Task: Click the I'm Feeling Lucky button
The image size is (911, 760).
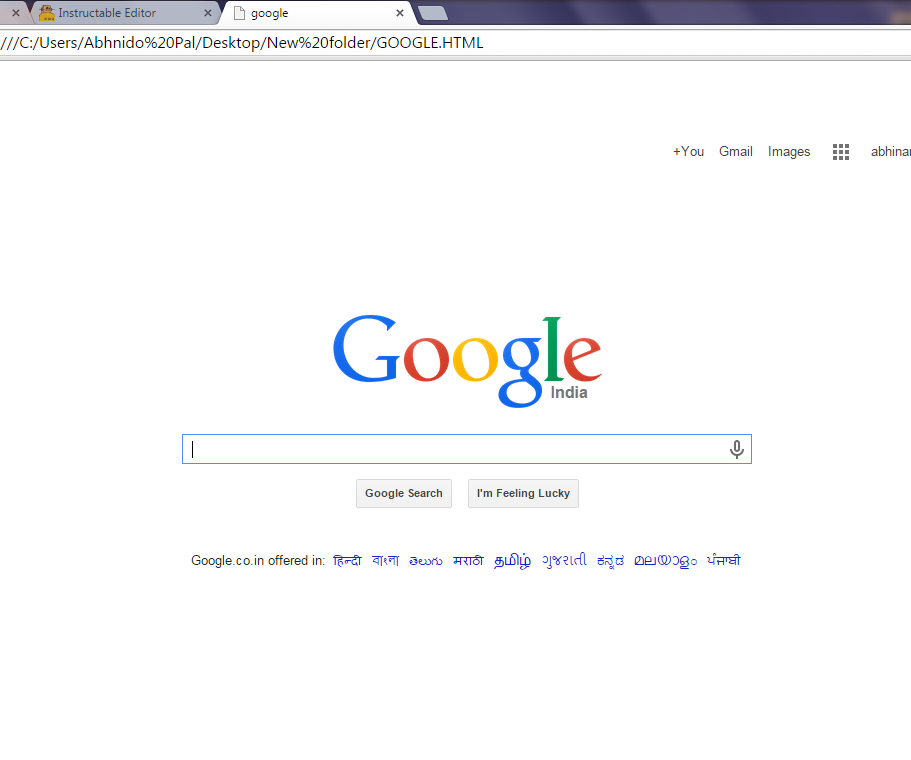Action: pos(523,493)
